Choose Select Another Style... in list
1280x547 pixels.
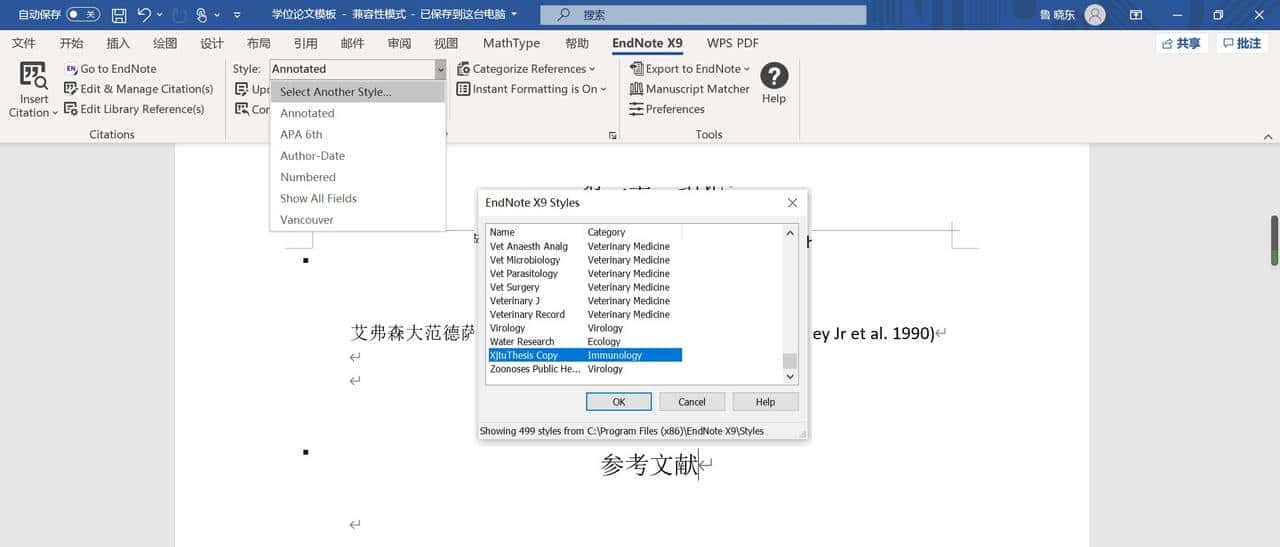(357, 91)
